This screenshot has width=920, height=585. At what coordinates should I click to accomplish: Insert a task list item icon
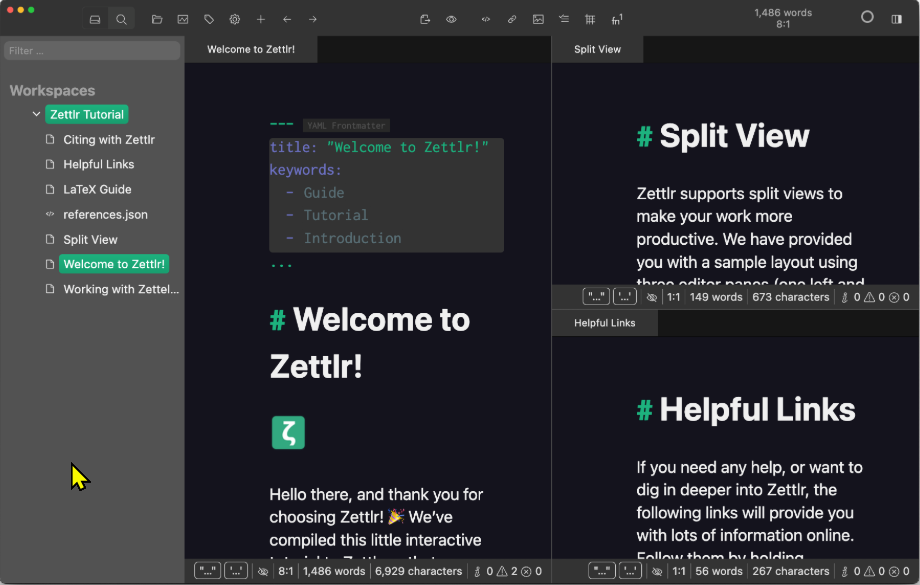click(x=564, y=19)
